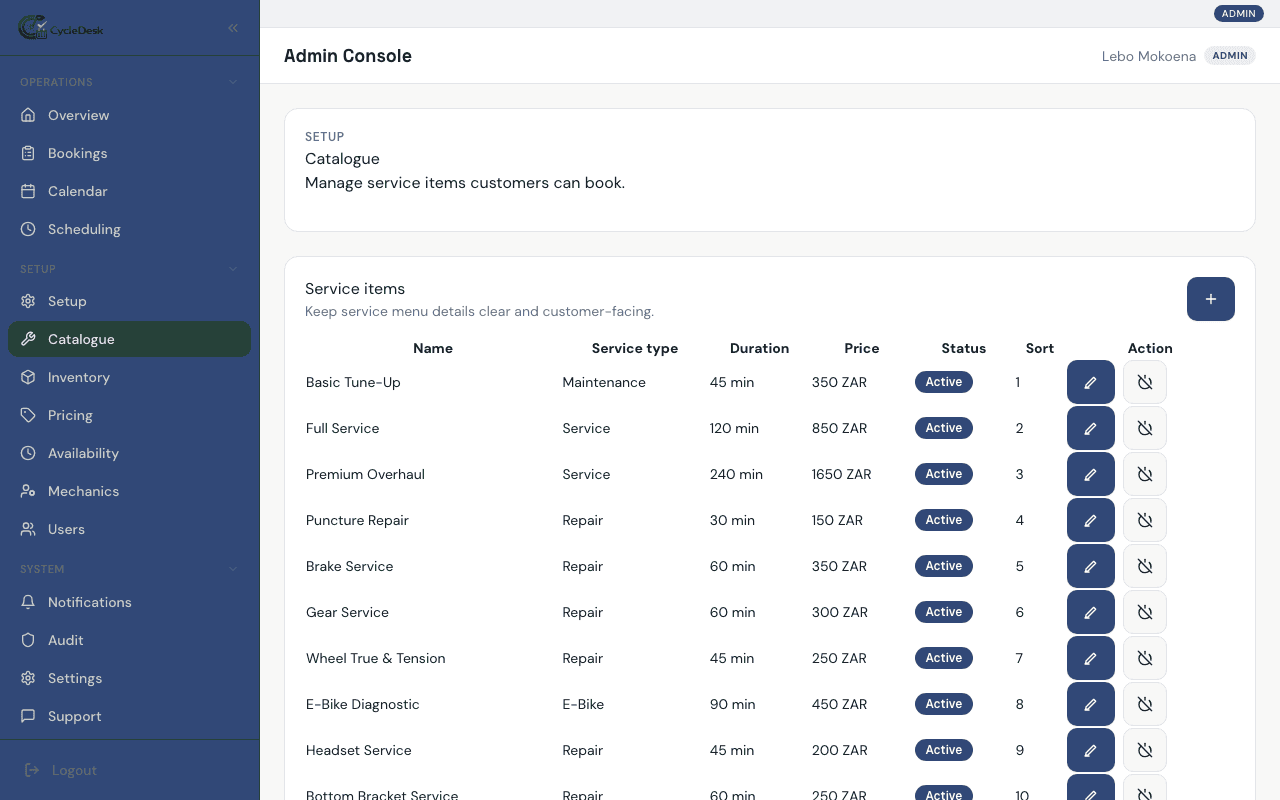Edit Full Service using the pencil icon

point(1090,428)
